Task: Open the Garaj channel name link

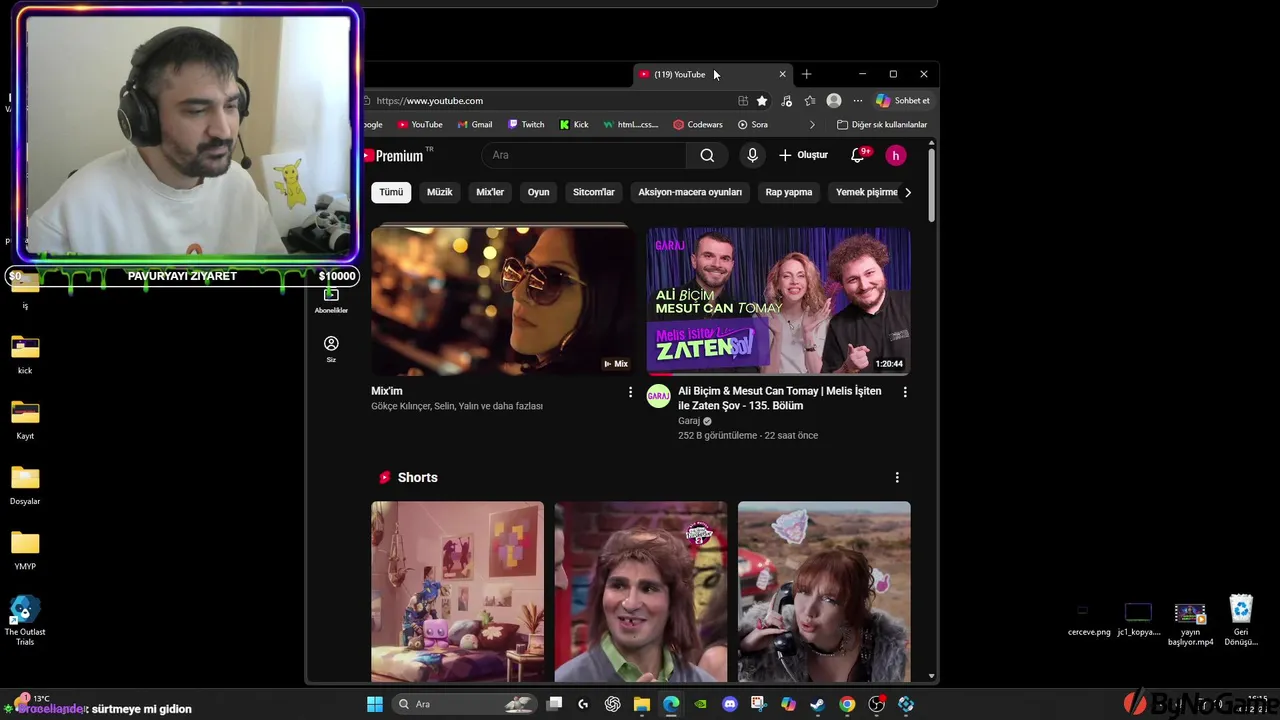Action: 689,421
